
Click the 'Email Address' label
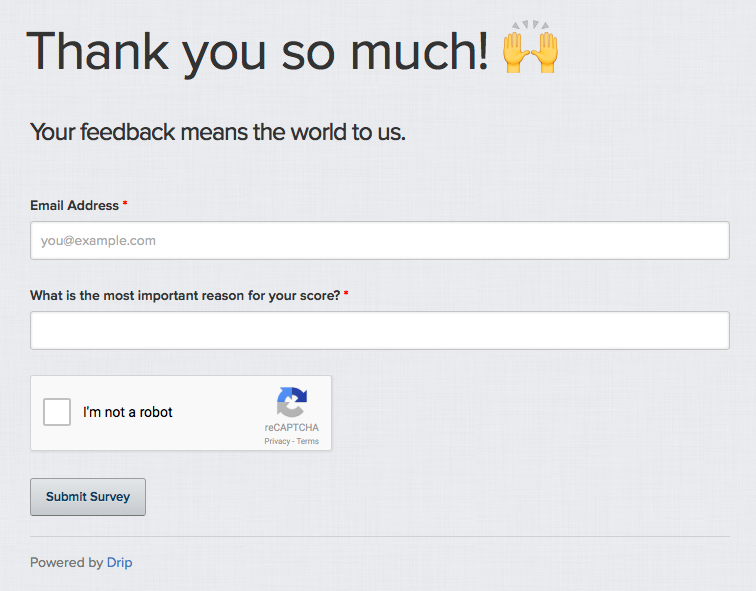(x=74, y=205)
